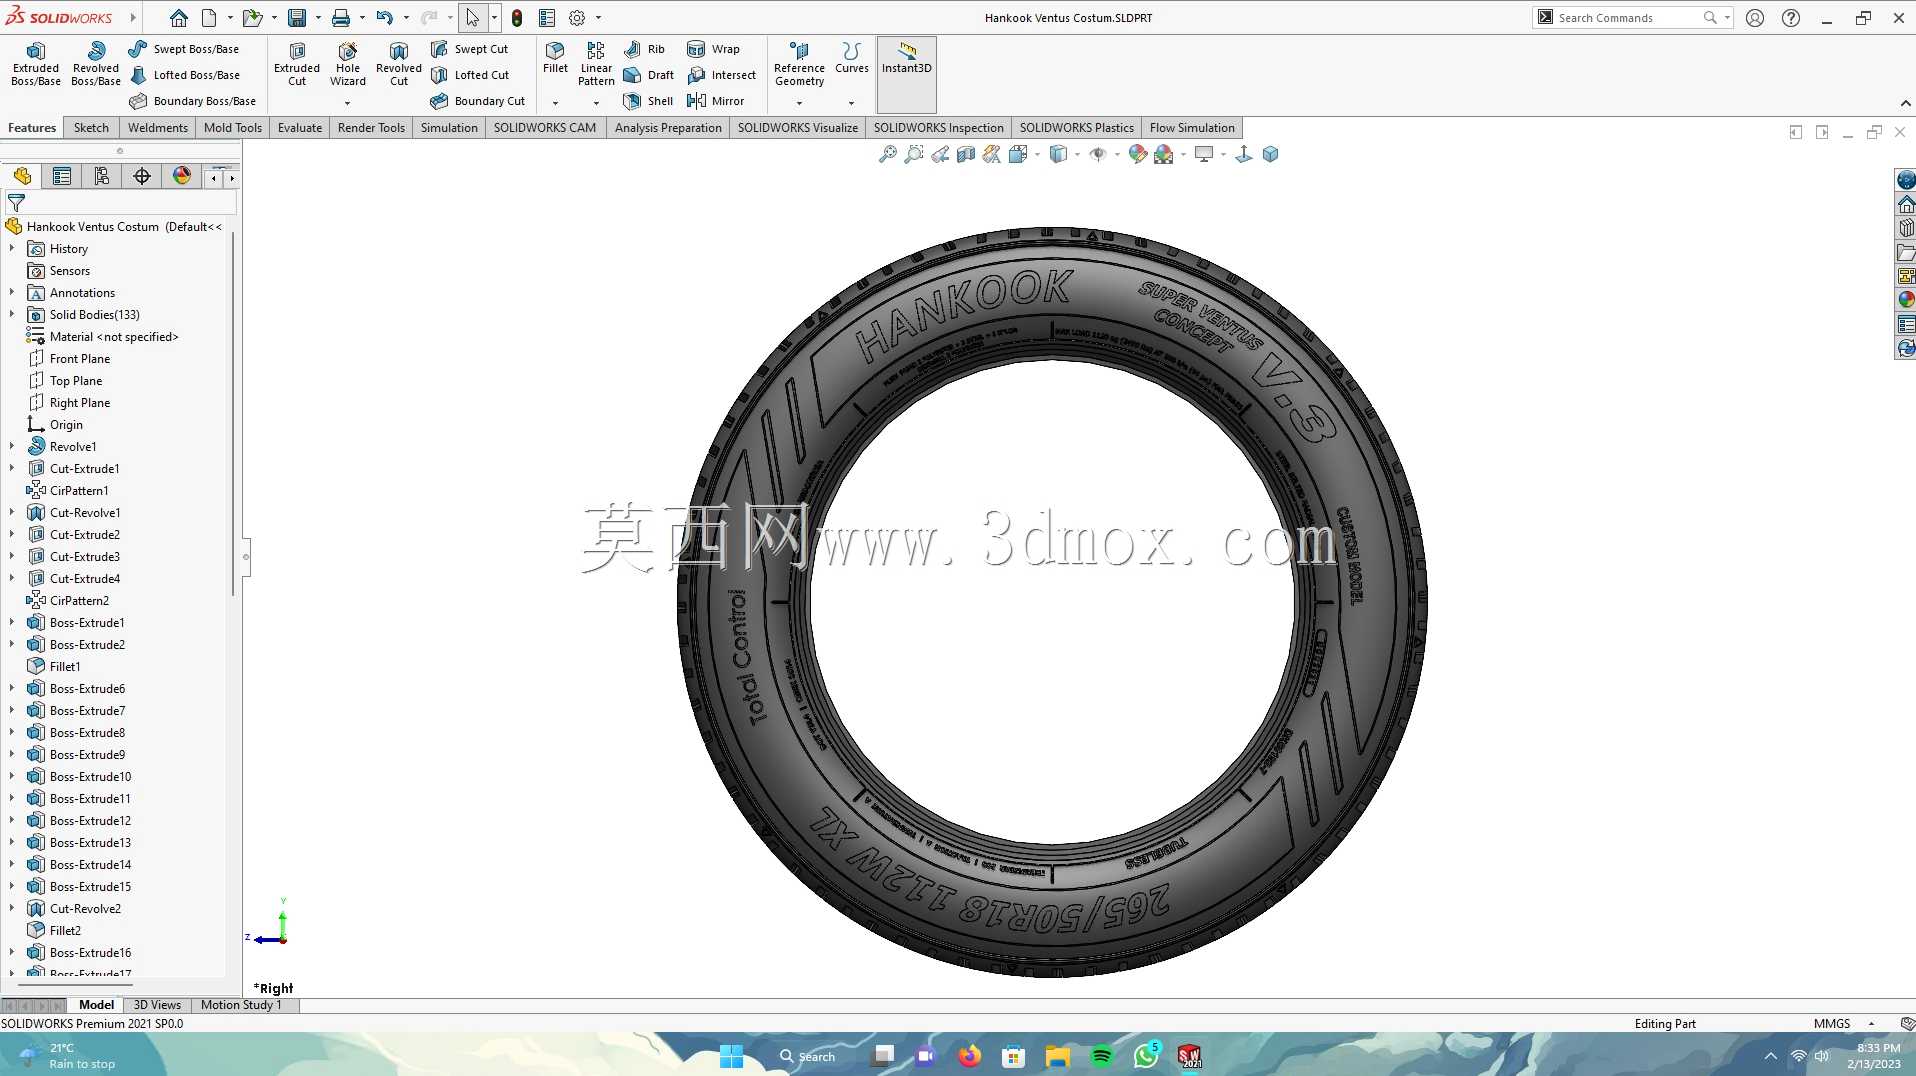This screenshot has height=1076, width=1916.
Task: Click the filter box in feature tree
Action: pos(121,202)
